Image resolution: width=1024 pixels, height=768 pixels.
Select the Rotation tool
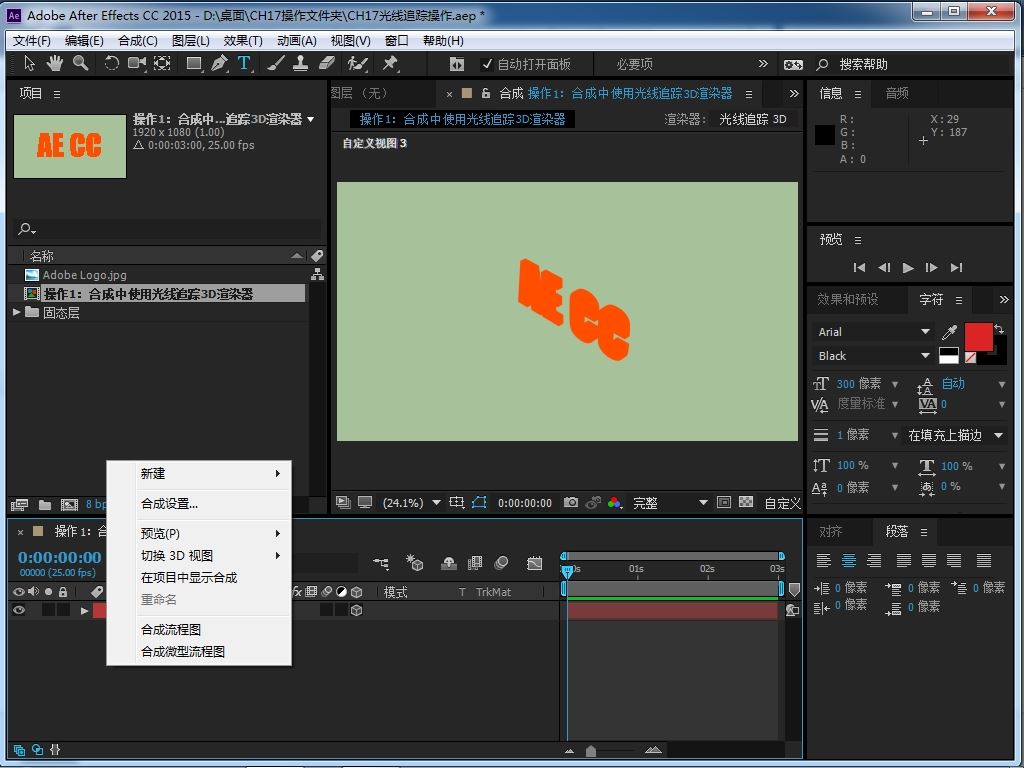coord(112,63)
